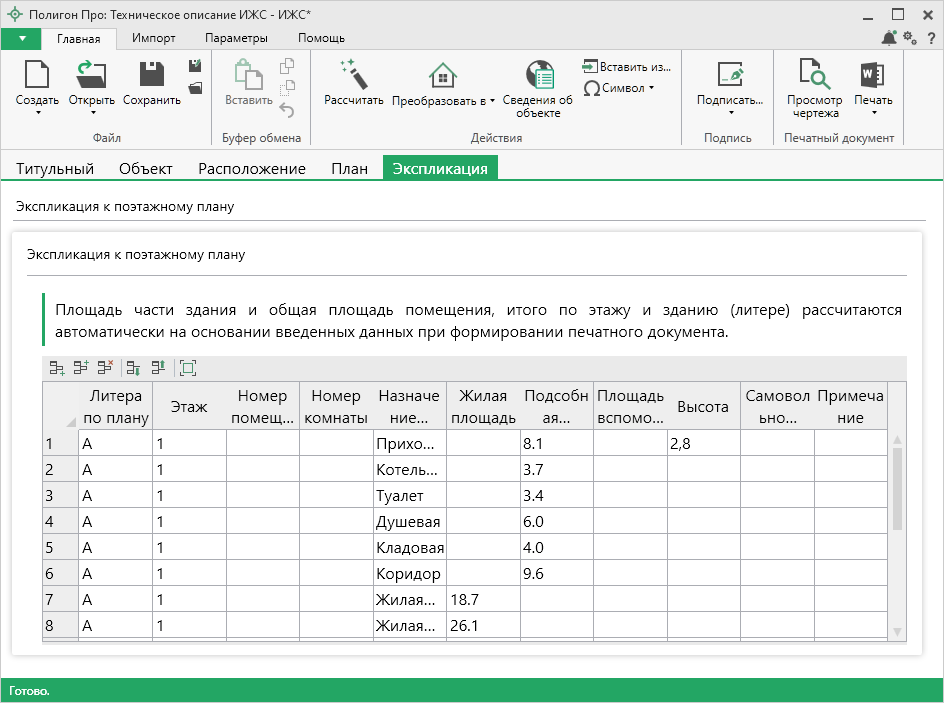Expand the Создать dropdown arrow
The image size is (944, 703).
(37, 112)
